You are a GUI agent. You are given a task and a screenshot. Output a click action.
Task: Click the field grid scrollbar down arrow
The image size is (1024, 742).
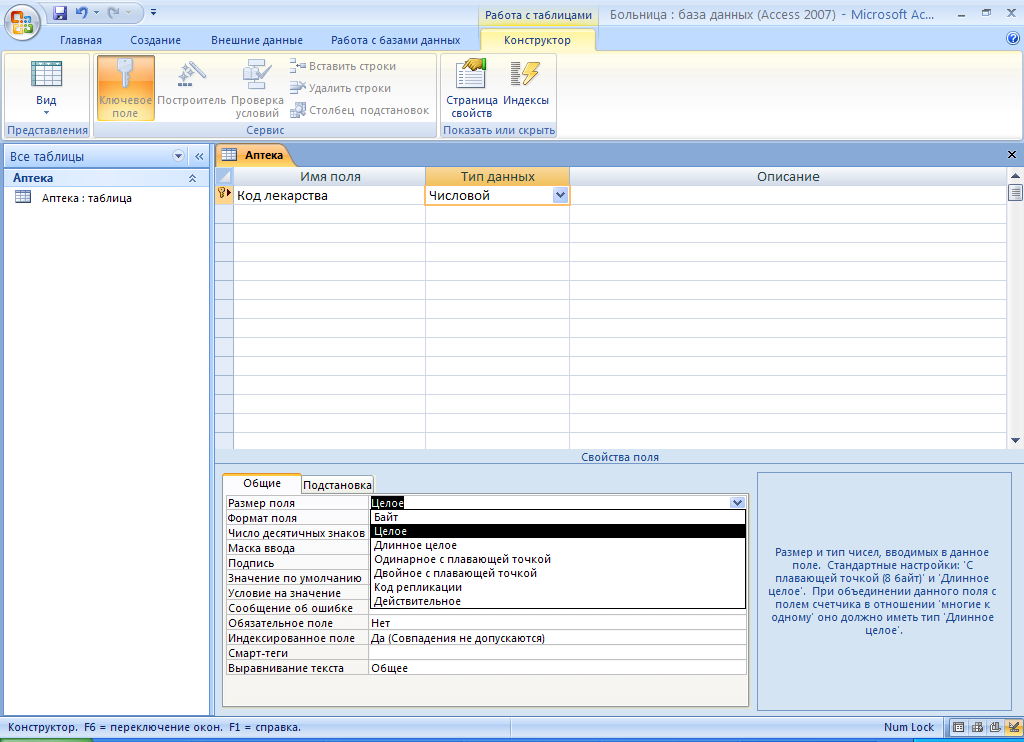1015,441
